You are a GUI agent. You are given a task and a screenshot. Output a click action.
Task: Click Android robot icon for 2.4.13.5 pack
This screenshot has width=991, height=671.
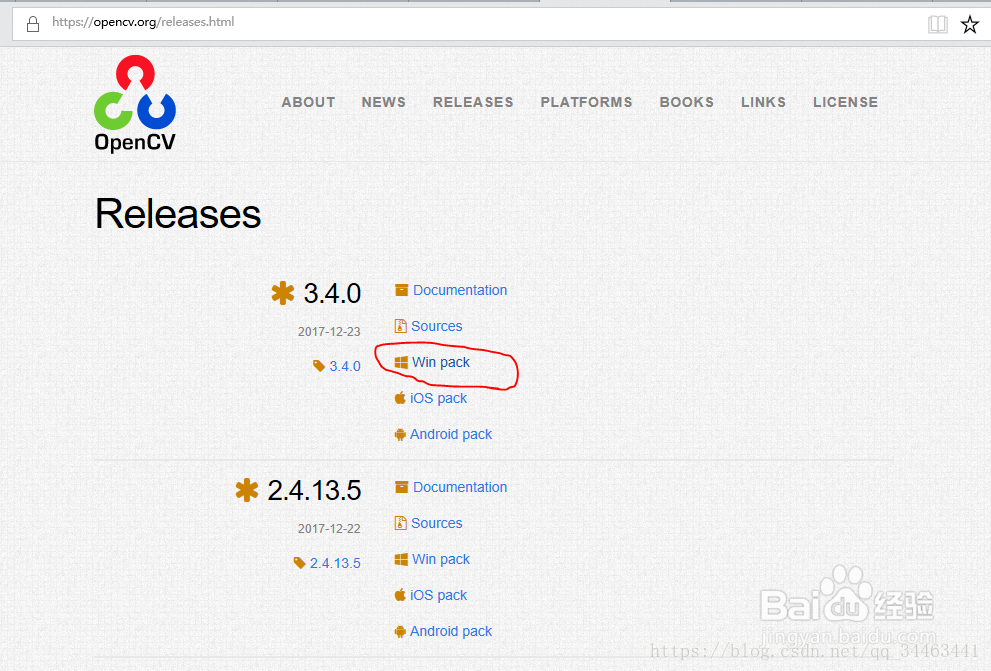(400, 631)
